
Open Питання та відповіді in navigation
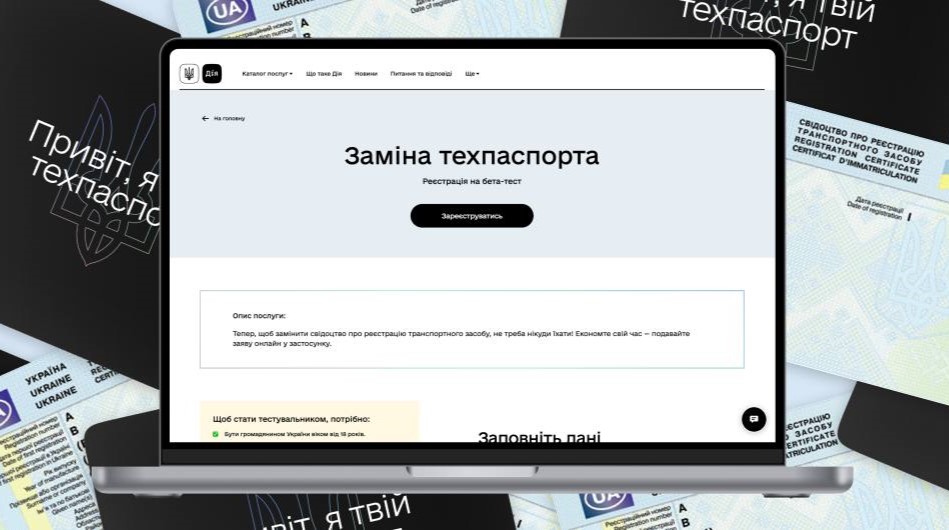[421, 74]
